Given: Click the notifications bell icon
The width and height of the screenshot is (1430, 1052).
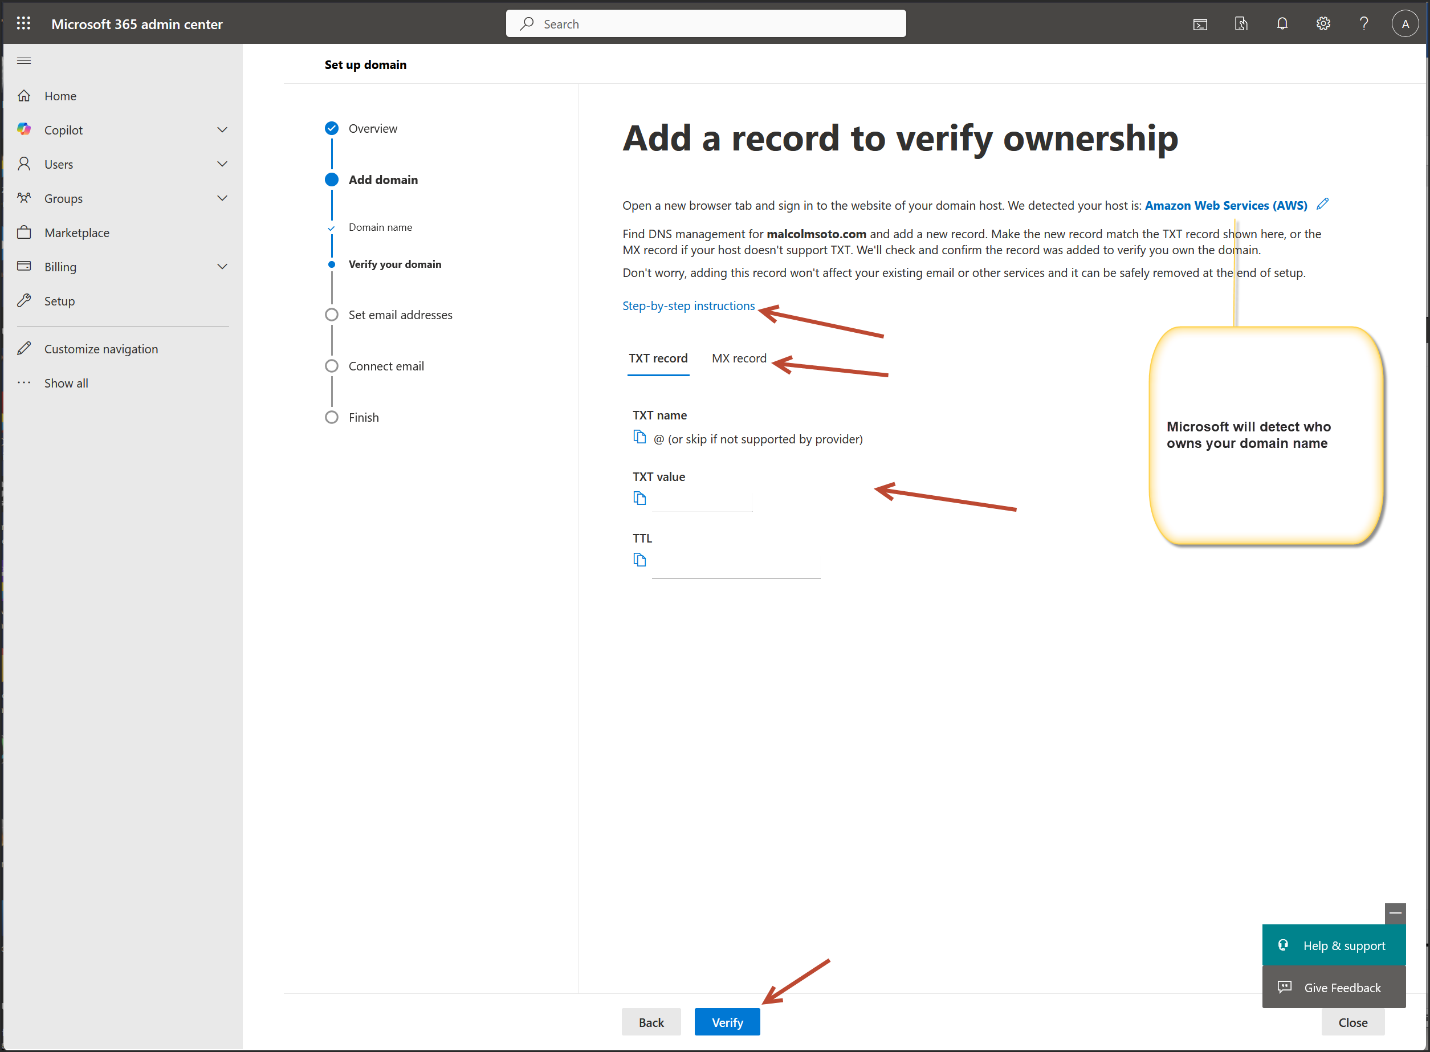Looking at the screenshot, I should pyautogui.click(x=1282, y=24).
